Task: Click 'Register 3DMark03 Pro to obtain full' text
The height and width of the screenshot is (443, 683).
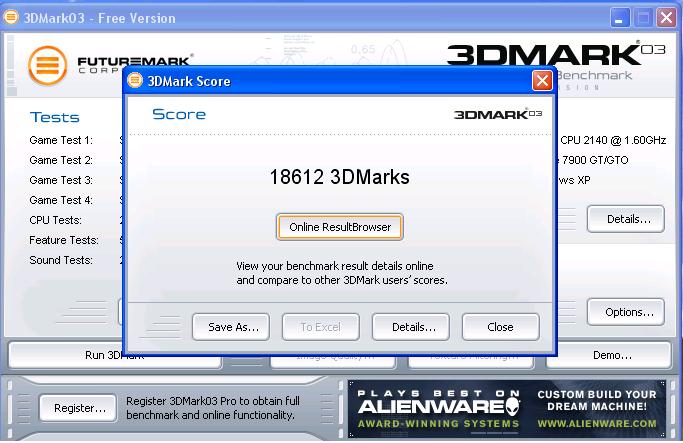Action: click(x=213, y=401)
